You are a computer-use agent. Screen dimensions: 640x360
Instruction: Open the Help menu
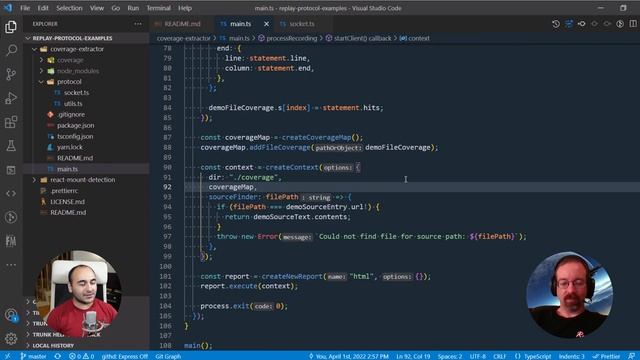pos(184,8)
